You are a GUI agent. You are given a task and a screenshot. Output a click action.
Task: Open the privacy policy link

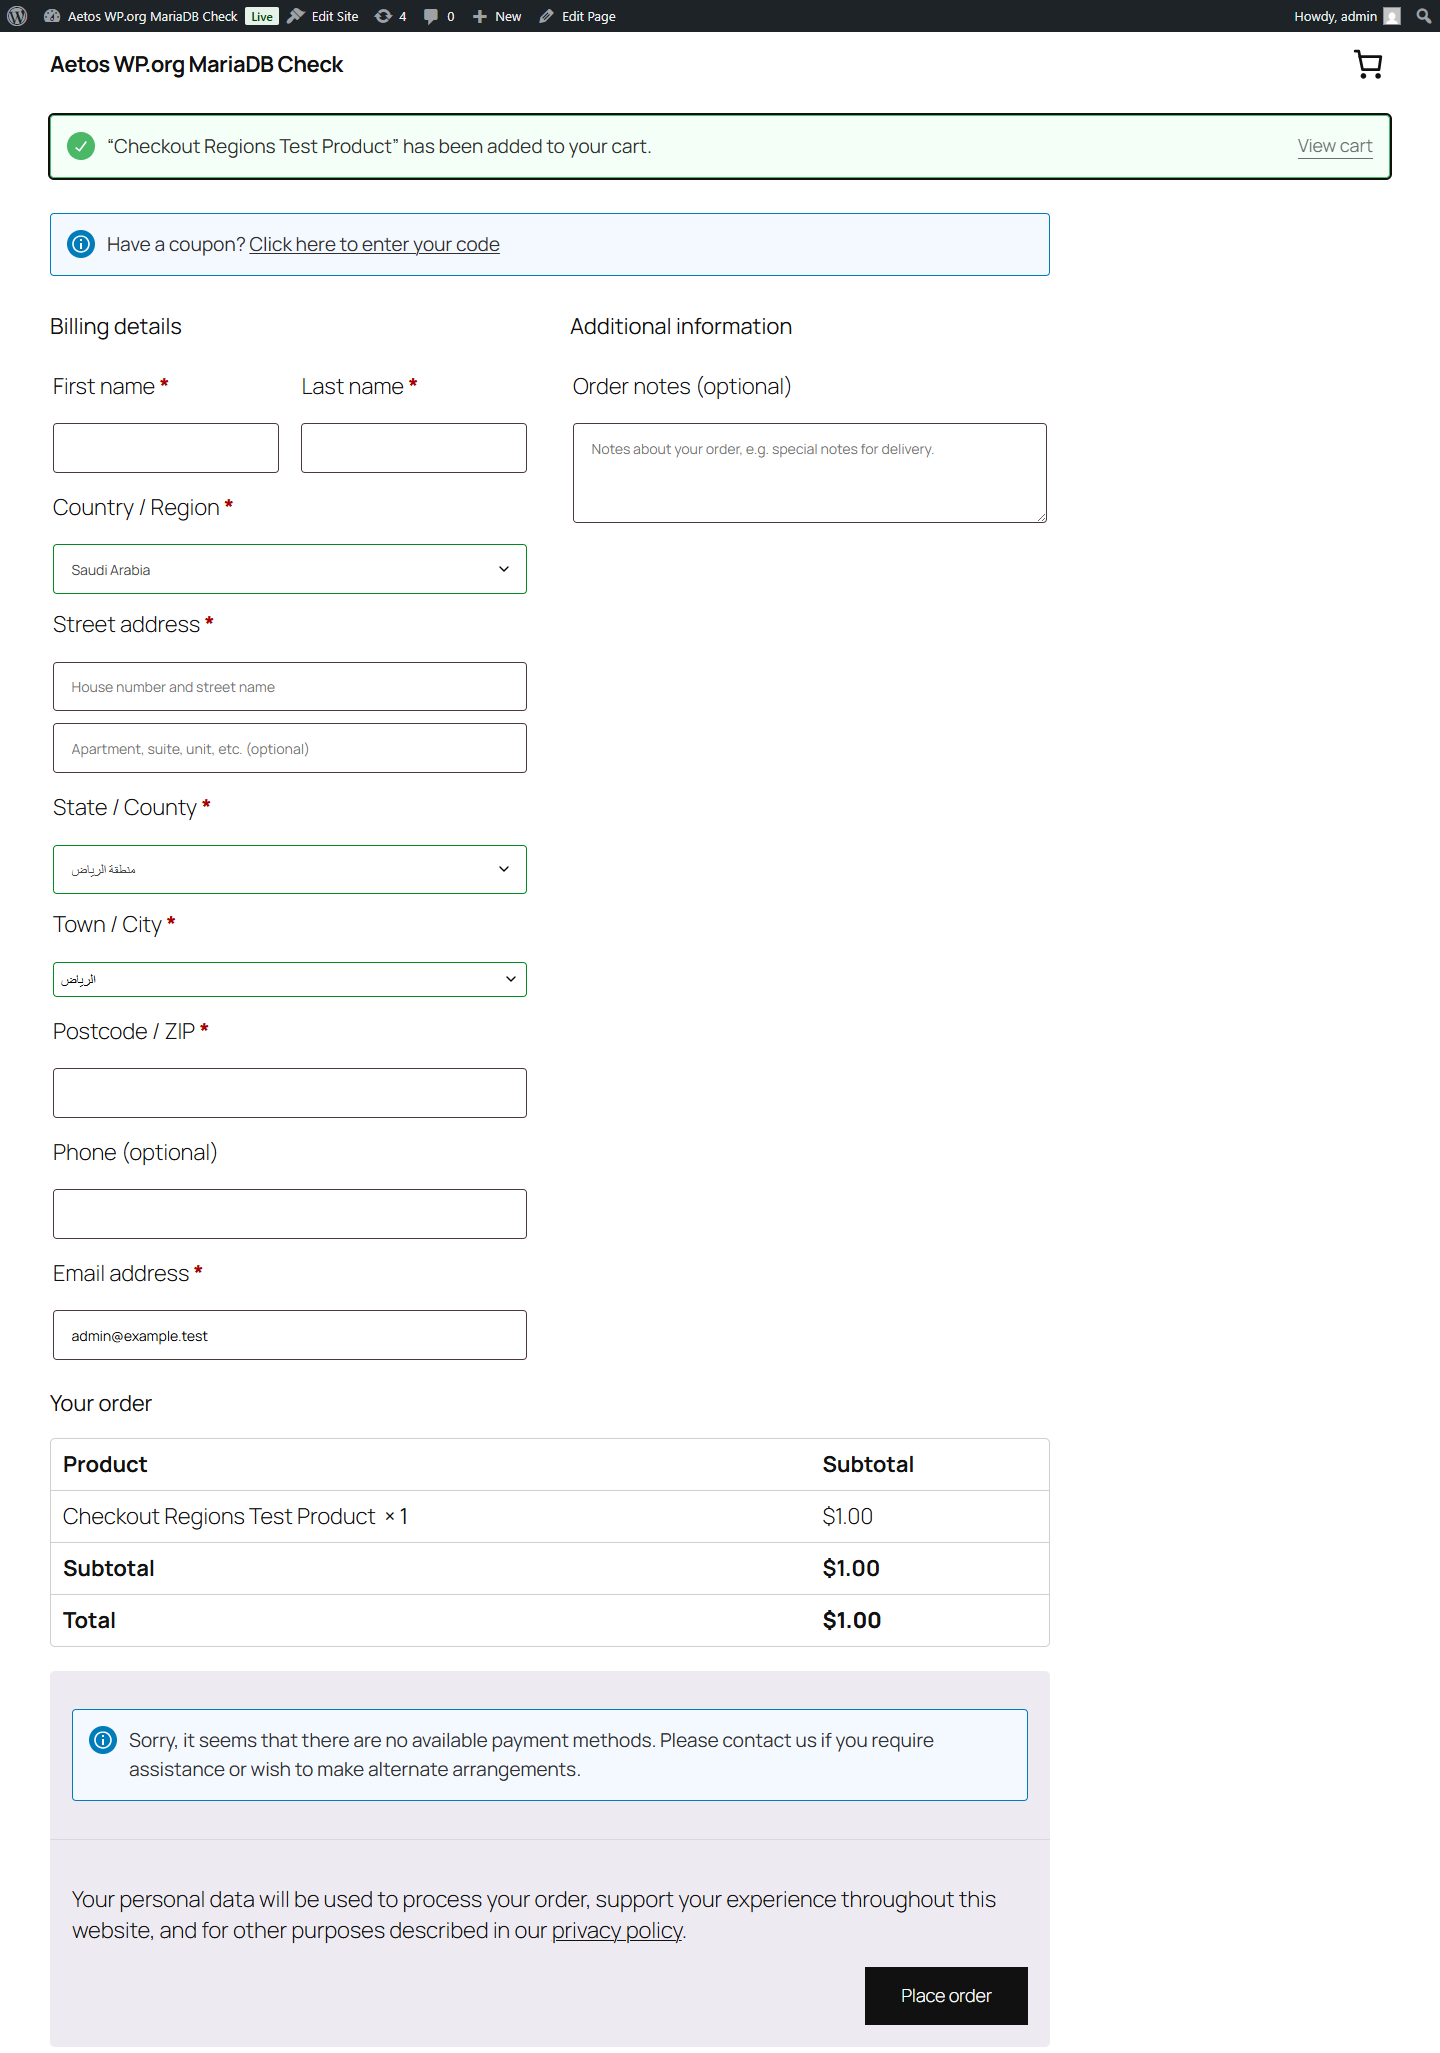coord(617,1930)
